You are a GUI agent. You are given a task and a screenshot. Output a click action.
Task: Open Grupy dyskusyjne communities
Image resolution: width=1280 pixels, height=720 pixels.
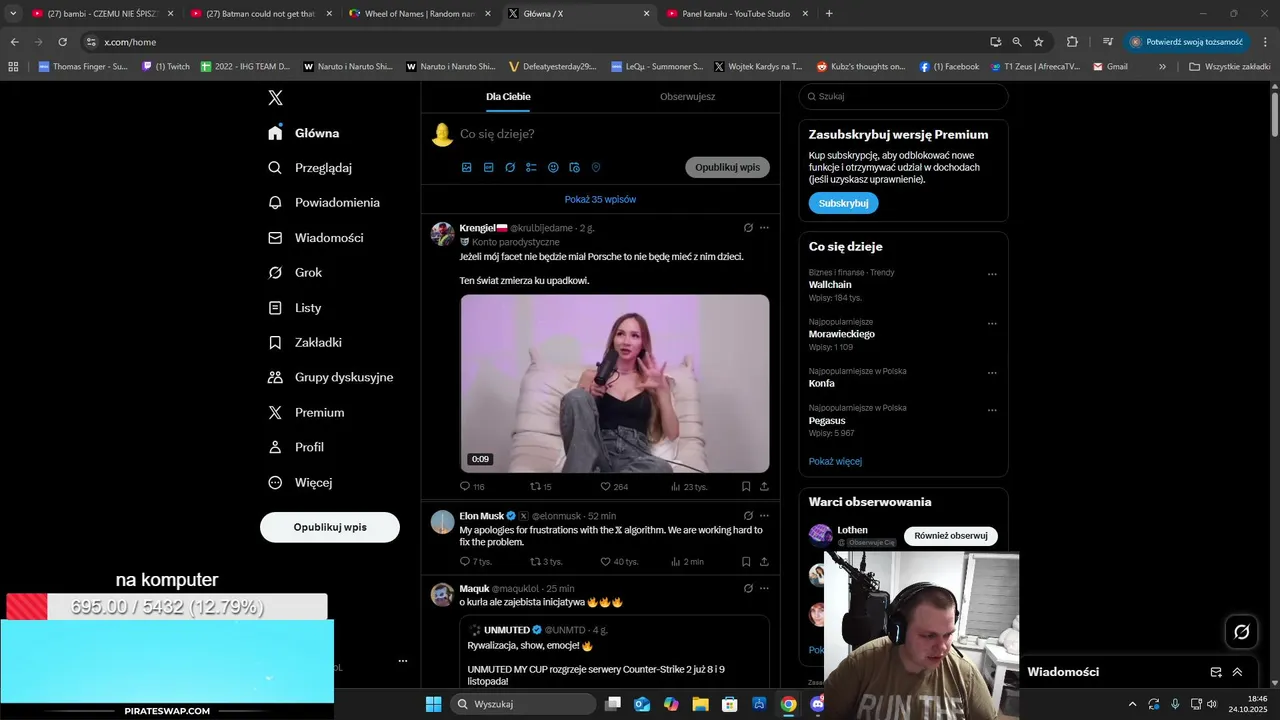(x=331, y=378)
